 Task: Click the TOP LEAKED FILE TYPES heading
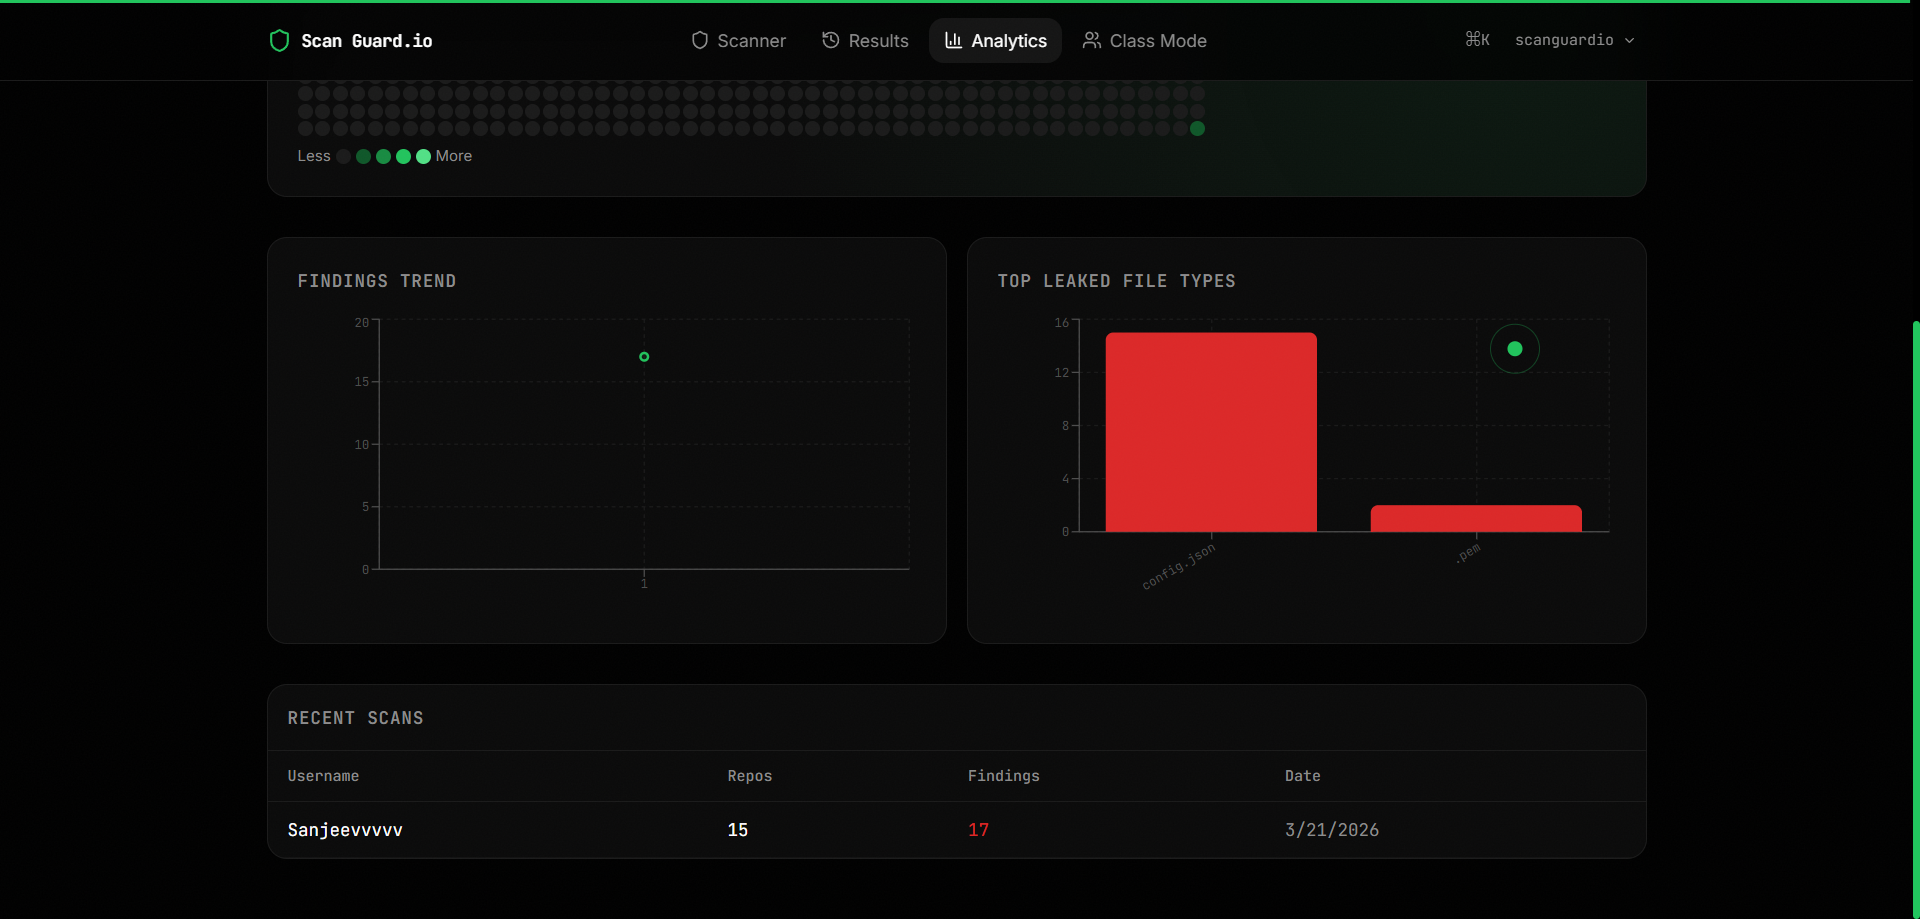[1116, 281]
